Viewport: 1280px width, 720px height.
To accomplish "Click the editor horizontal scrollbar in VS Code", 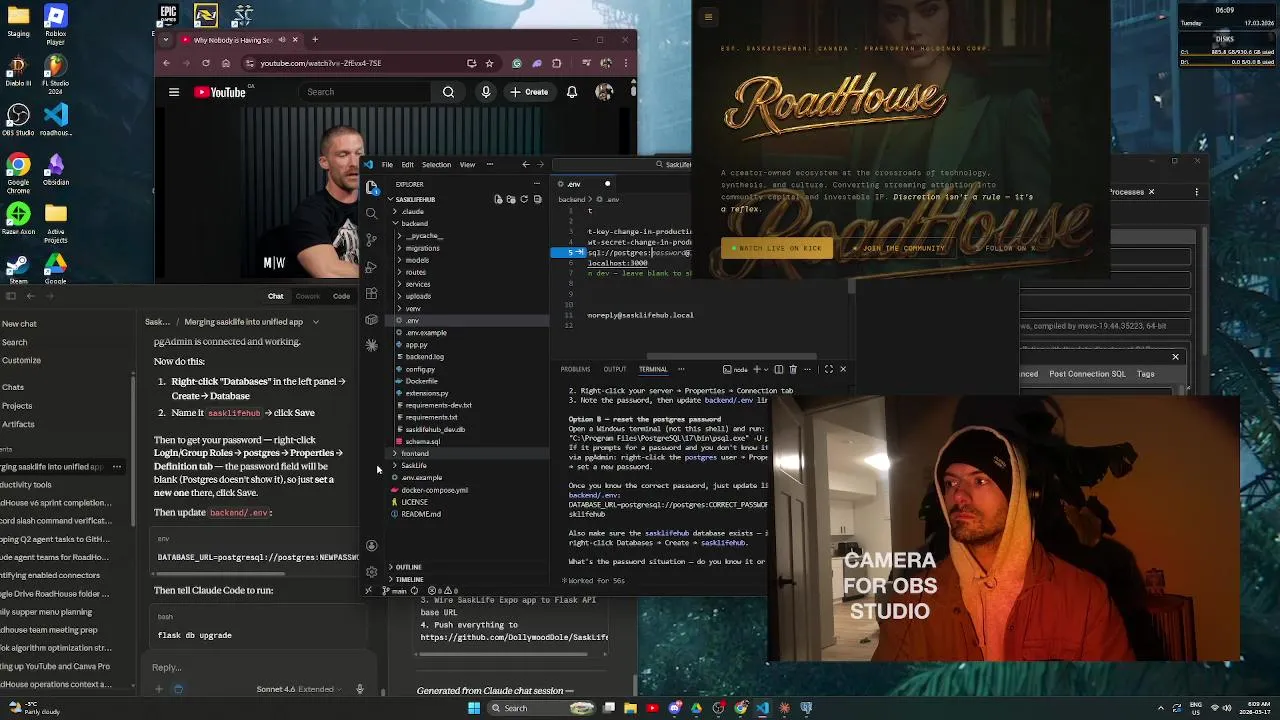I will (x=732, y=356).
